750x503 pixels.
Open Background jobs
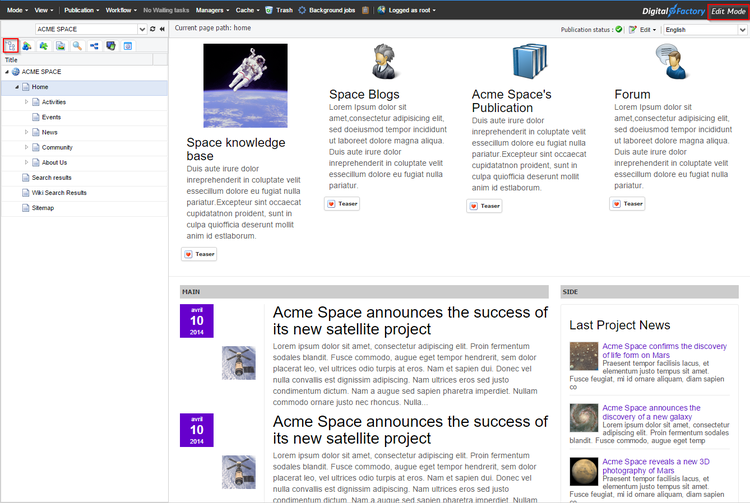pos(327,10)
